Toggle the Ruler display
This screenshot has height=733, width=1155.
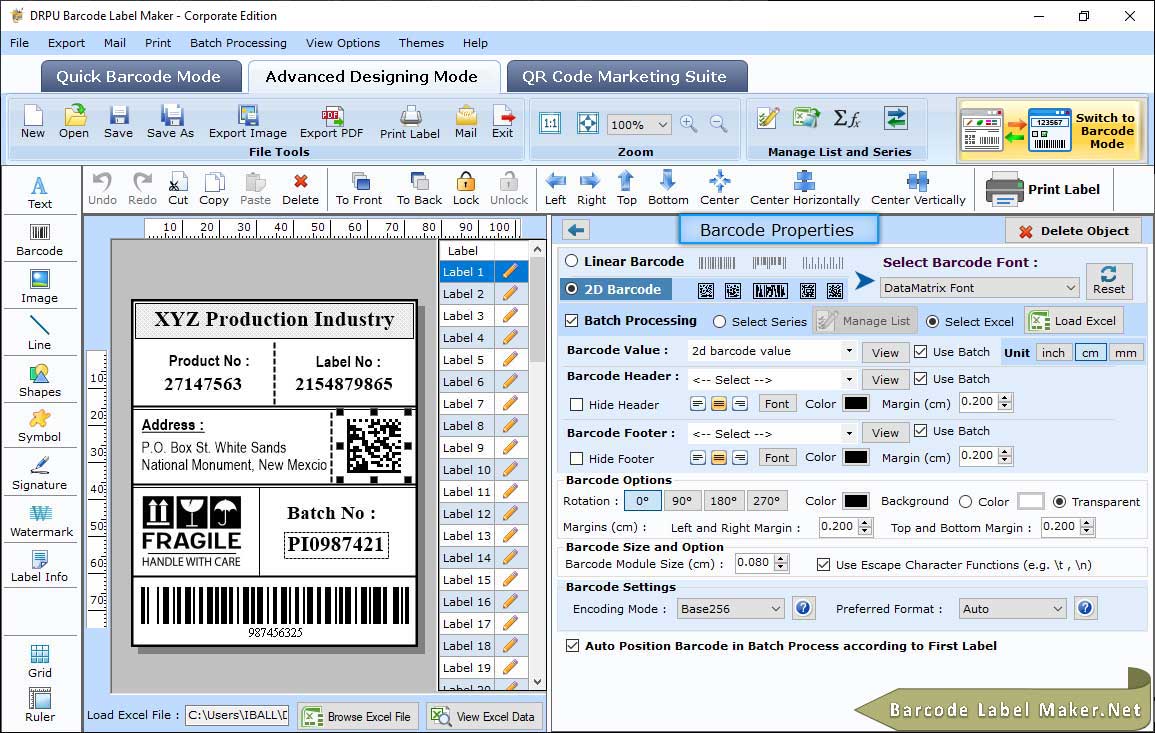coord(40,705)
